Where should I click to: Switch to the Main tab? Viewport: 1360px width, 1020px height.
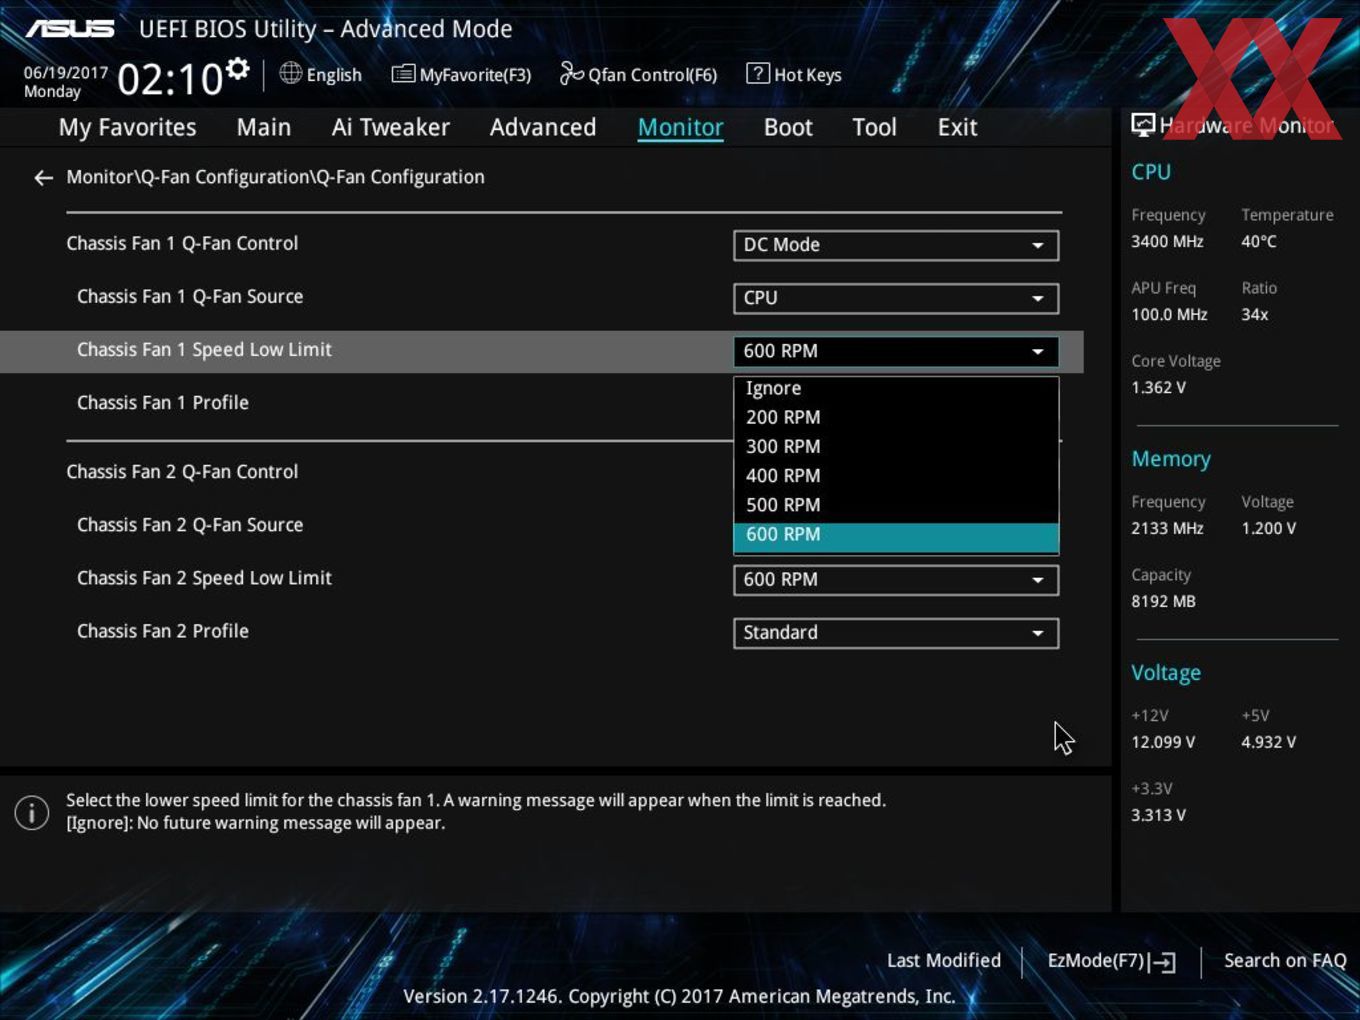(264, 127)
